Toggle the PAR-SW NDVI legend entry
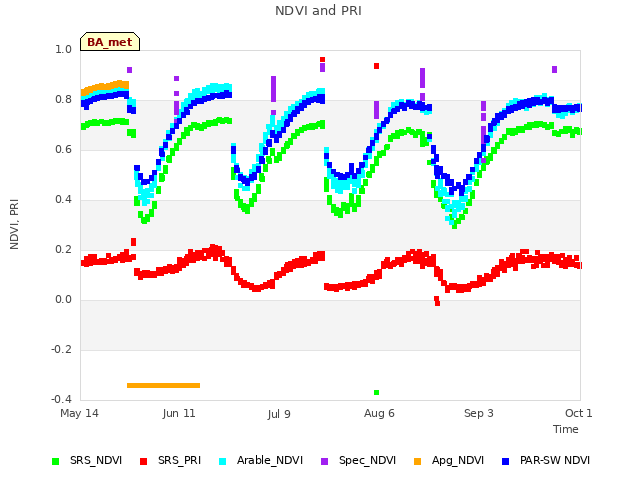640x480 pixels. (546, 461)
